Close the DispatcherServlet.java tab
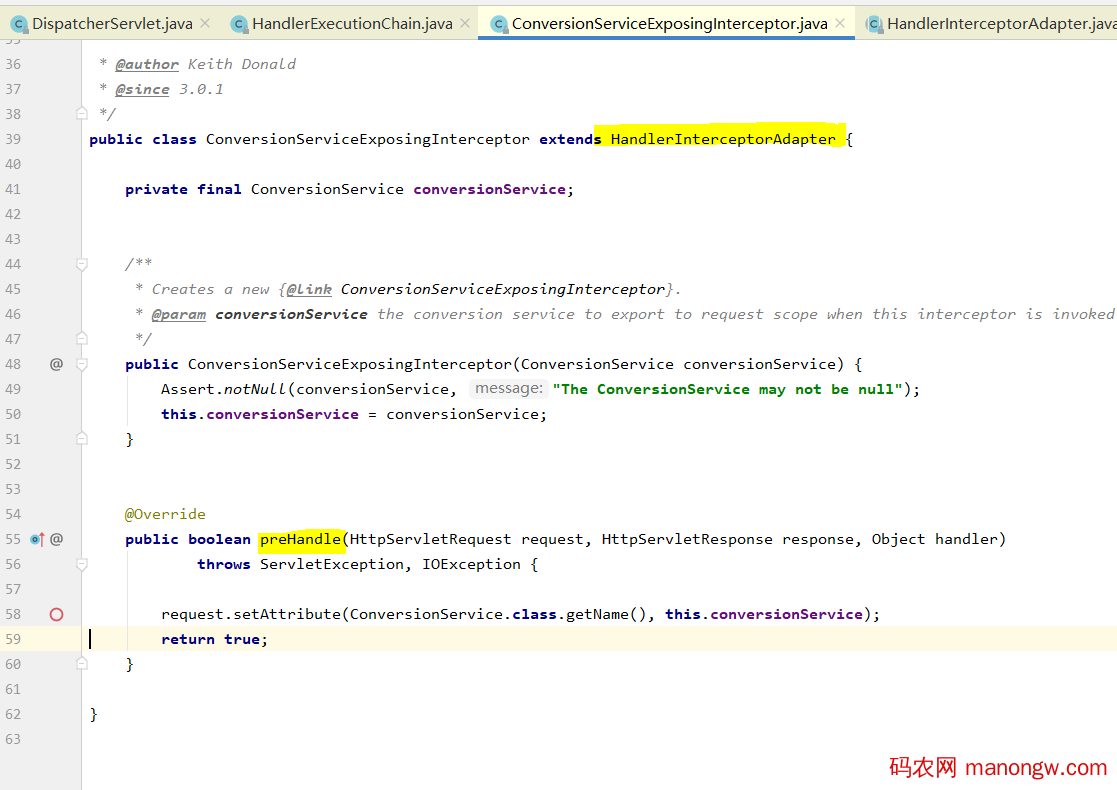Screen dimensions: 1117x790 [x=205, y=23]
